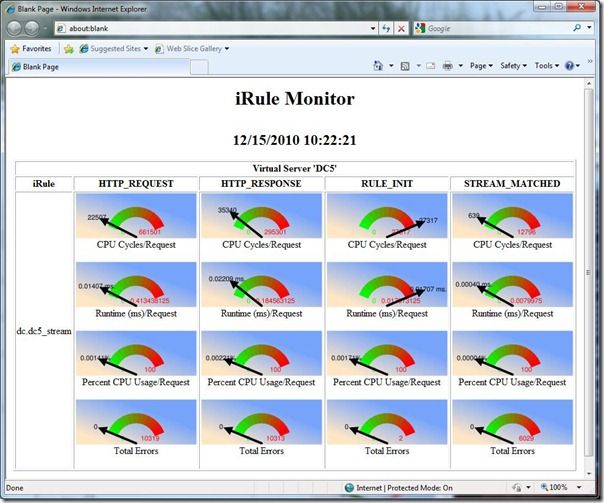Screen dimensions: 604x503
Task: Click the vertical scrollbar thumb
Action: (588, 272)
